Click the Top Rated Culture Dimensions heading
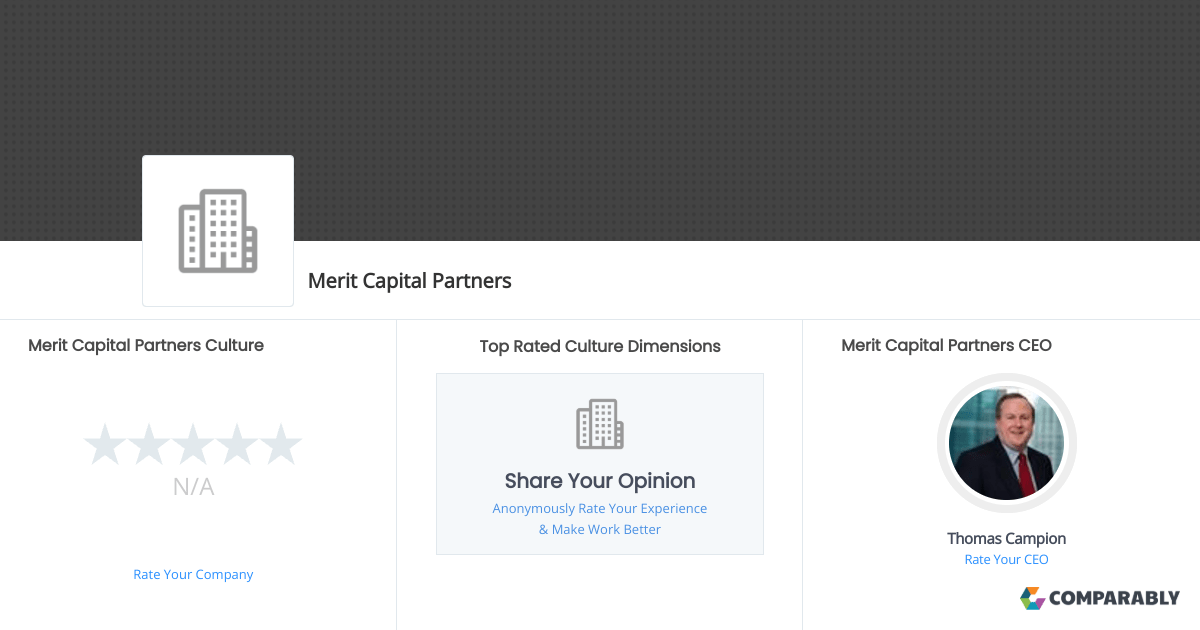 point(600,346)
